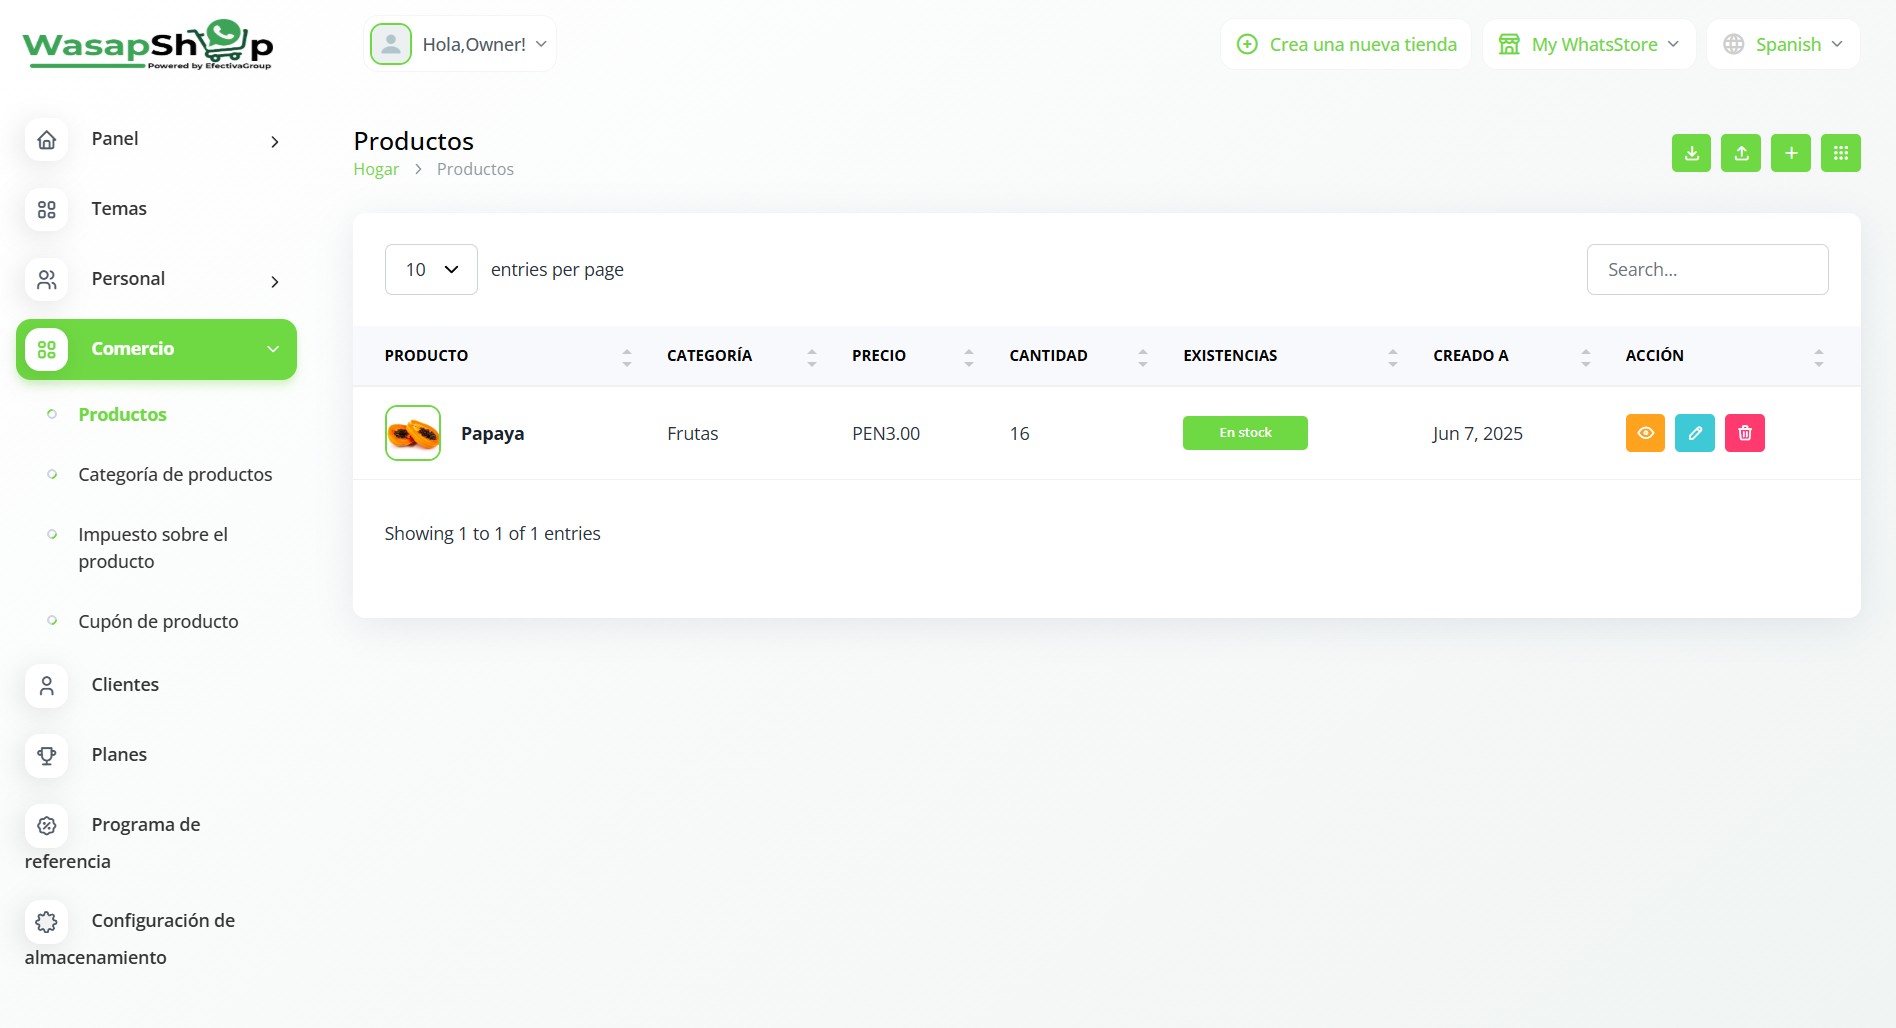
Task: Click the Planes trophy icon
Action: click(47, 756)
